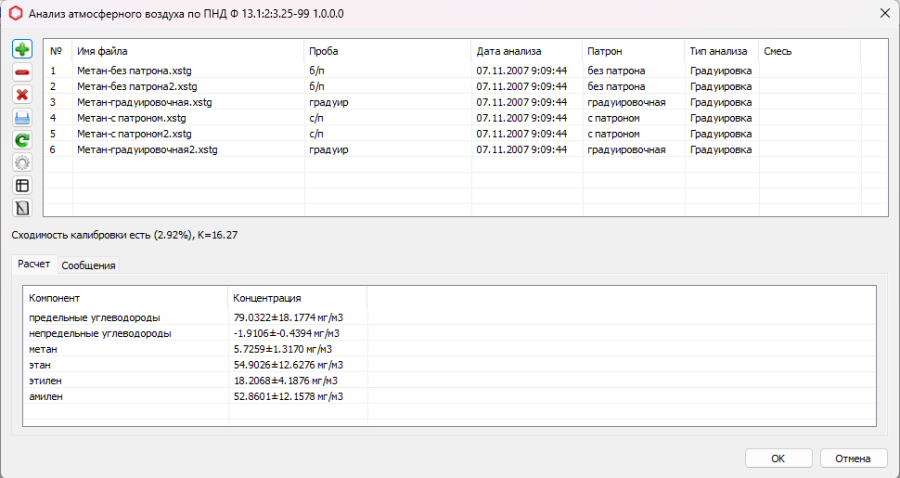Click the Градуировка type cell in row 4
The height and width of the screenshot is (478, 900).
(722, 118)
